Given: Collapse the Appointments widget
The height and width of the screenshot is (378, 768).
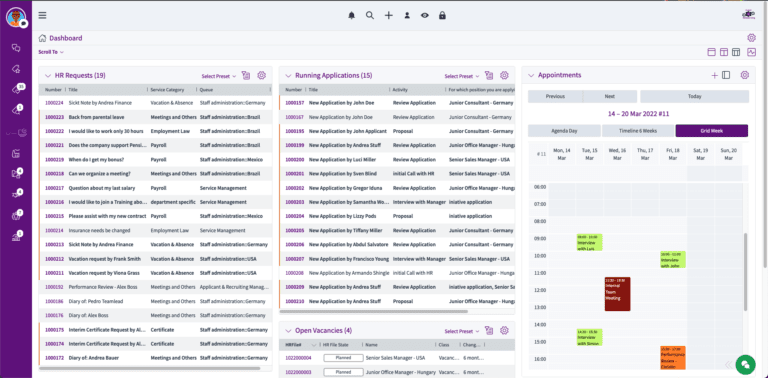Looking at the screenshot, I should click(x=530, y=75).
